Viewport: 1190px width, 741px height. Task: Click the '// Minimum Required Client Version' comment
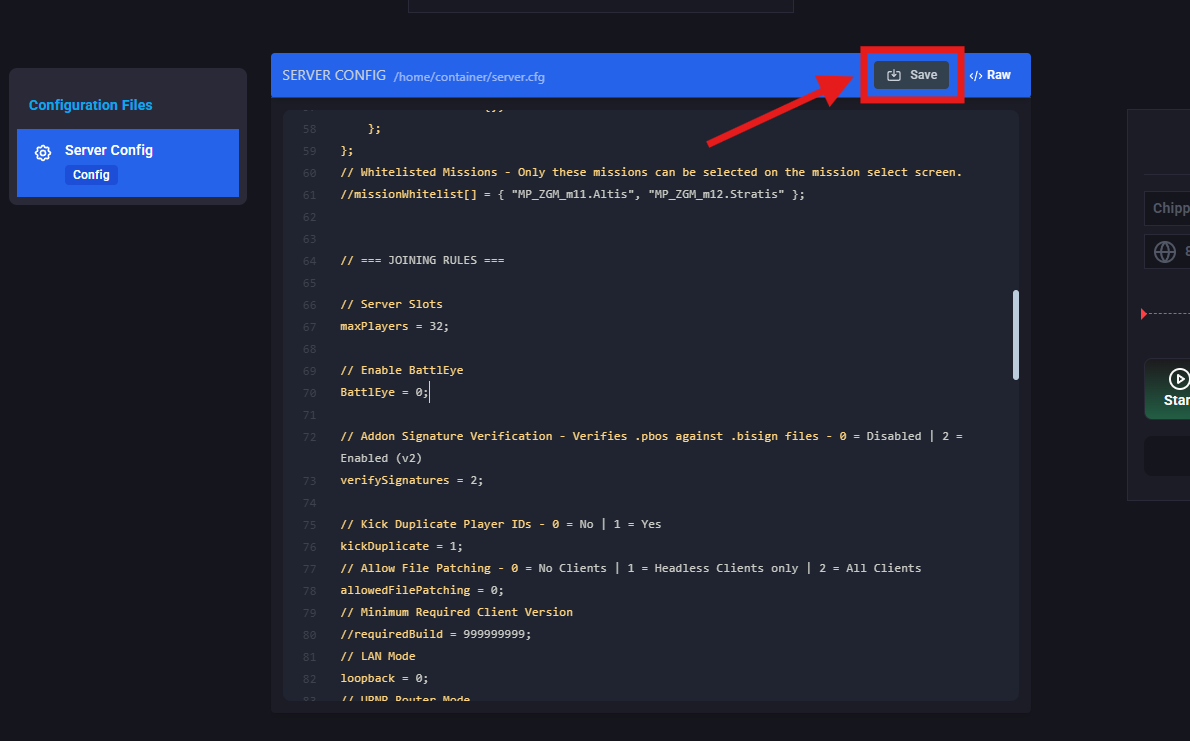pyautogui.click(x=456, y=612)
